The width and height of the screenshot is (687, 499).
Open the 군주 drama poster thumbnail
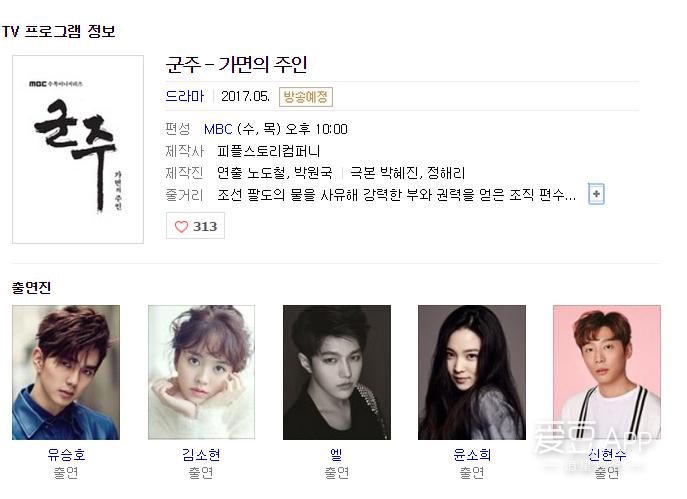(x=78, y=149)
